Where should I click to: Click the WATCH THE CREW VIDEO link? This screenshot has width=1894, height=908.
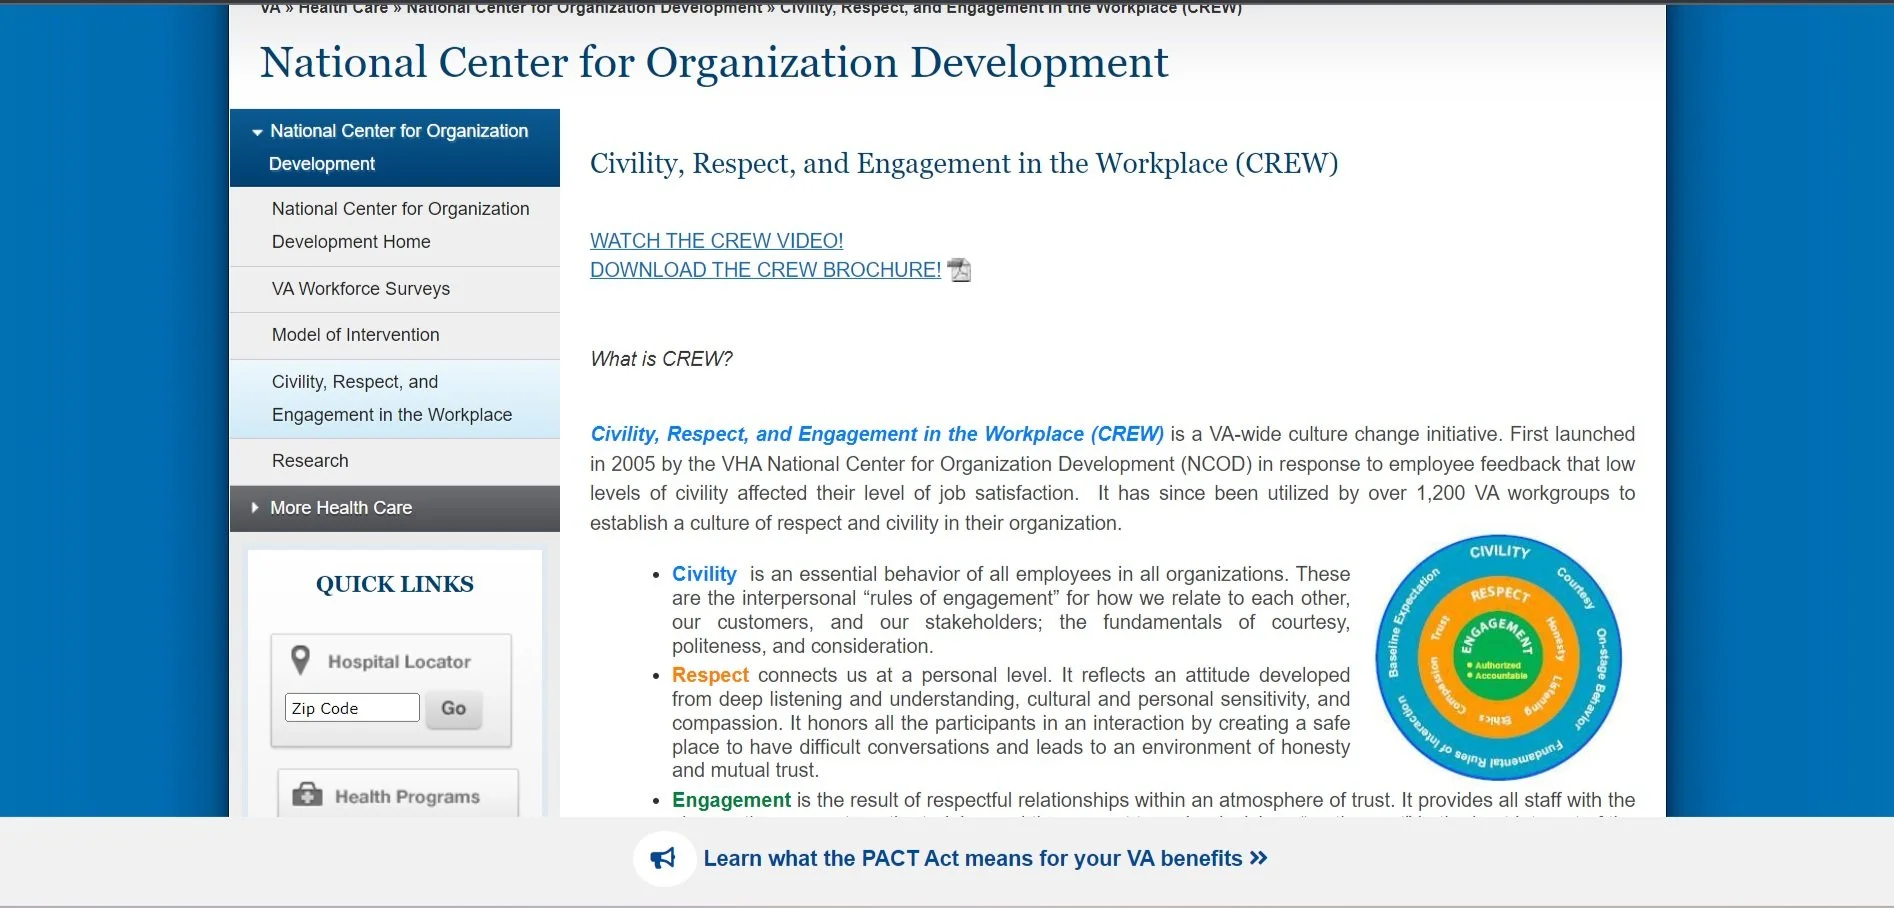point(716,241)
